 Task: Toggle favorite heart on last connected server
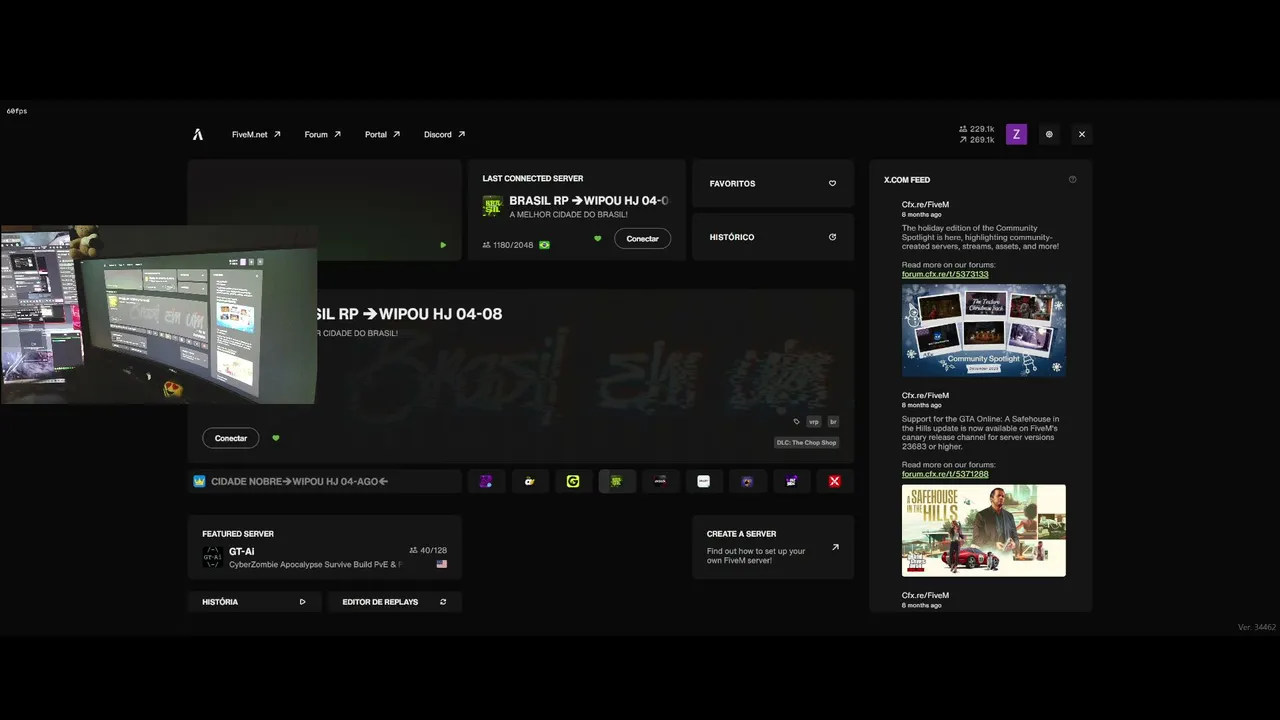pos(598,239)
